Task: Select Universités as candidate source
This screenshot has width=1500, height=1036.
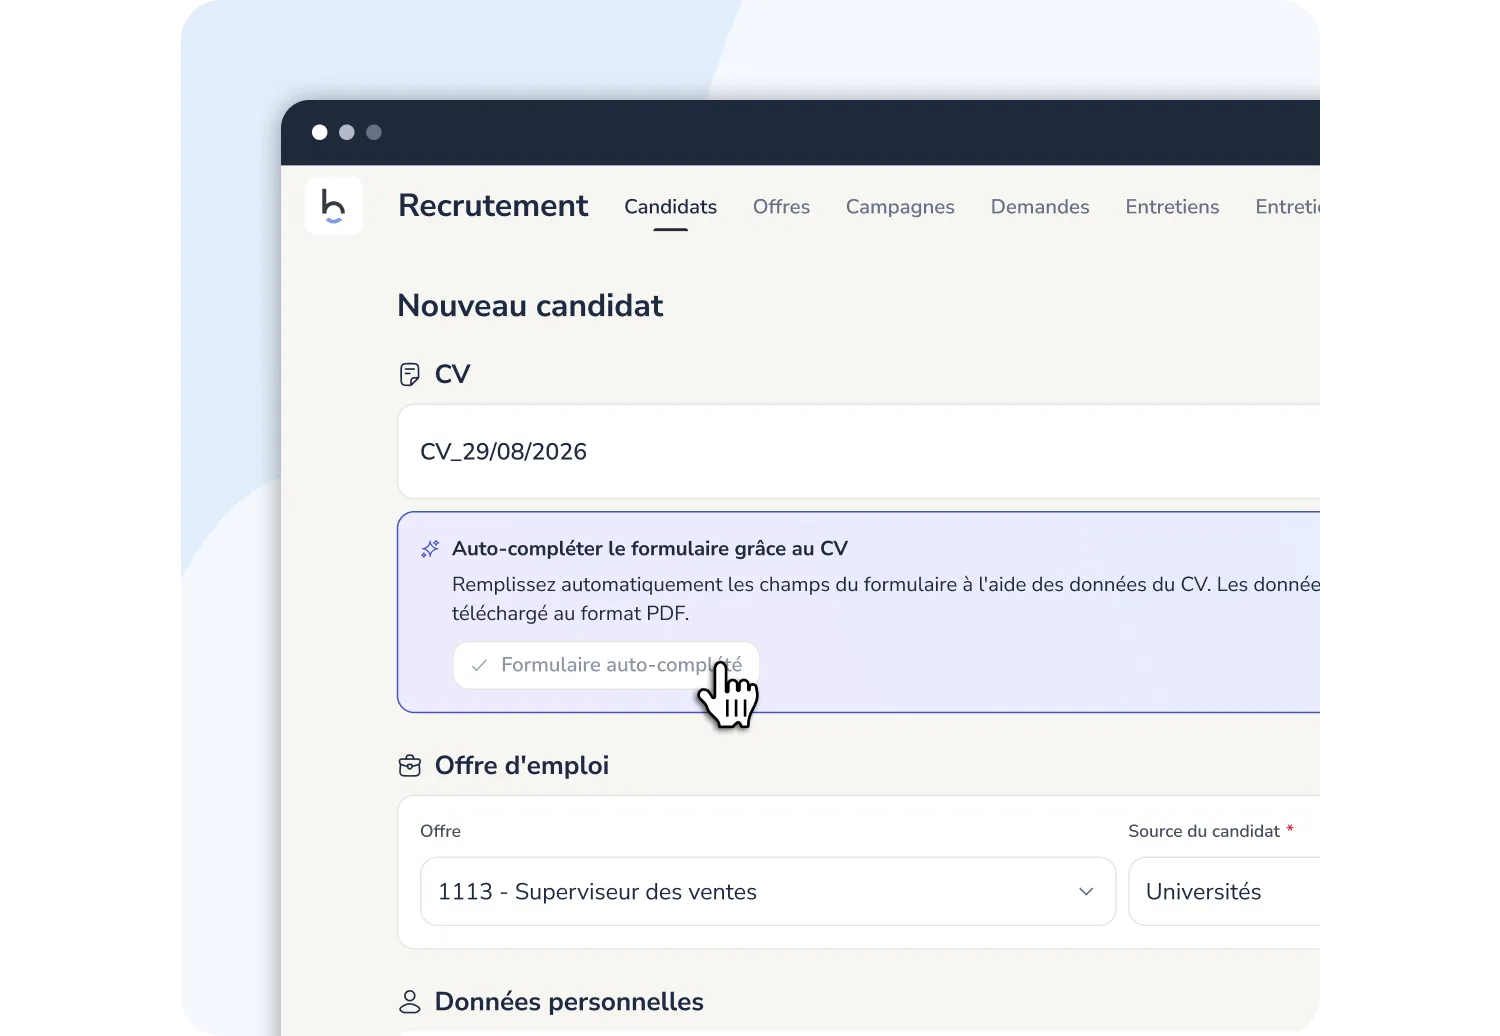Action: [x=1205, y=892]
